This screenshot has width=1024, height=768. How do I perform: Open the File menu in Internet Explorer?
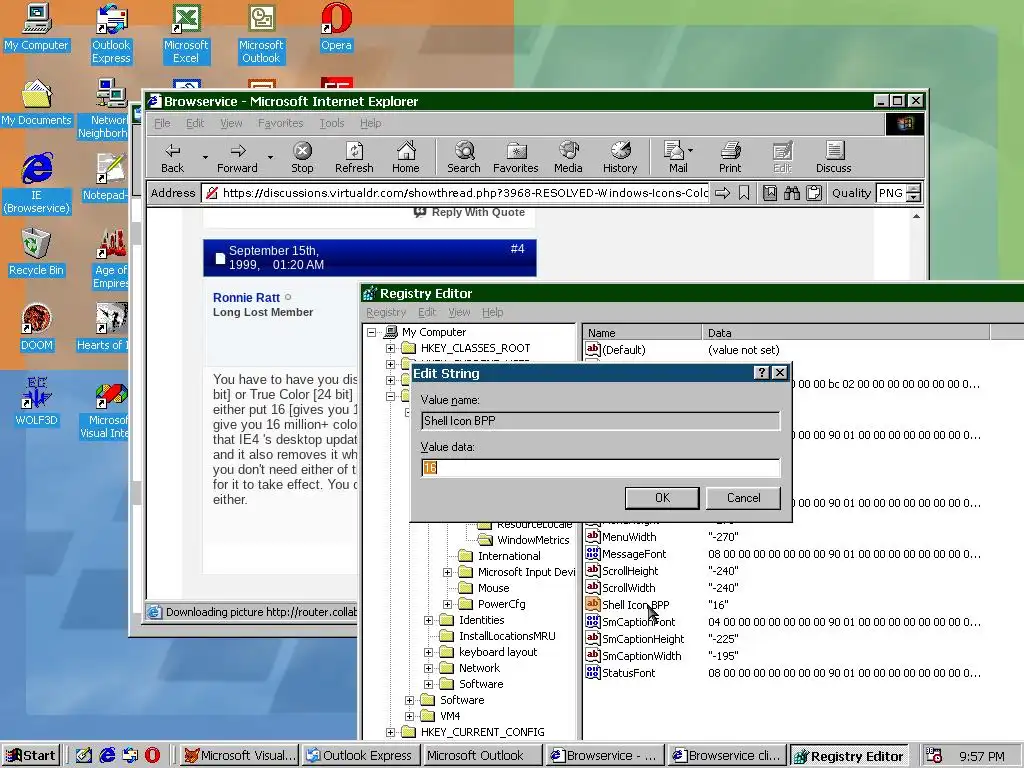pos(162,123)
